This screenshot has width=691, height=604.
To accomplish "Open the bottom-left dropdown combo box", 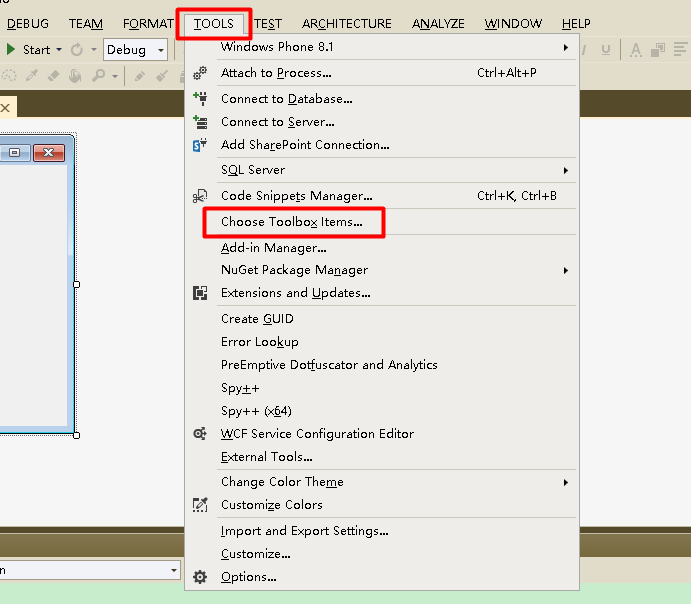I will [x=90, y=570].
